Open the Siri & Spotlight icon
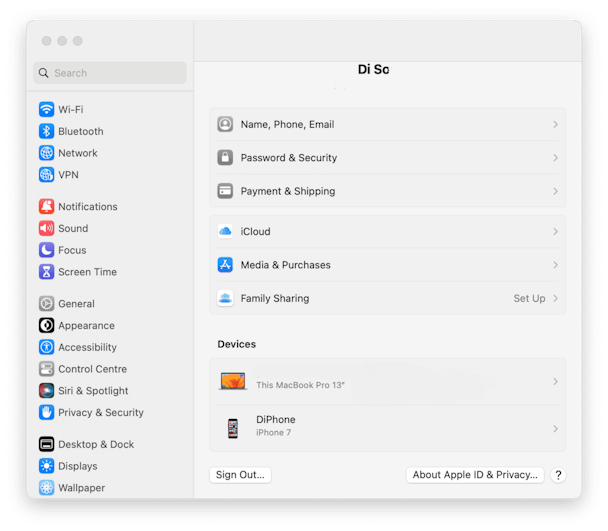This screenshot has height=531, width=608. 46,390
